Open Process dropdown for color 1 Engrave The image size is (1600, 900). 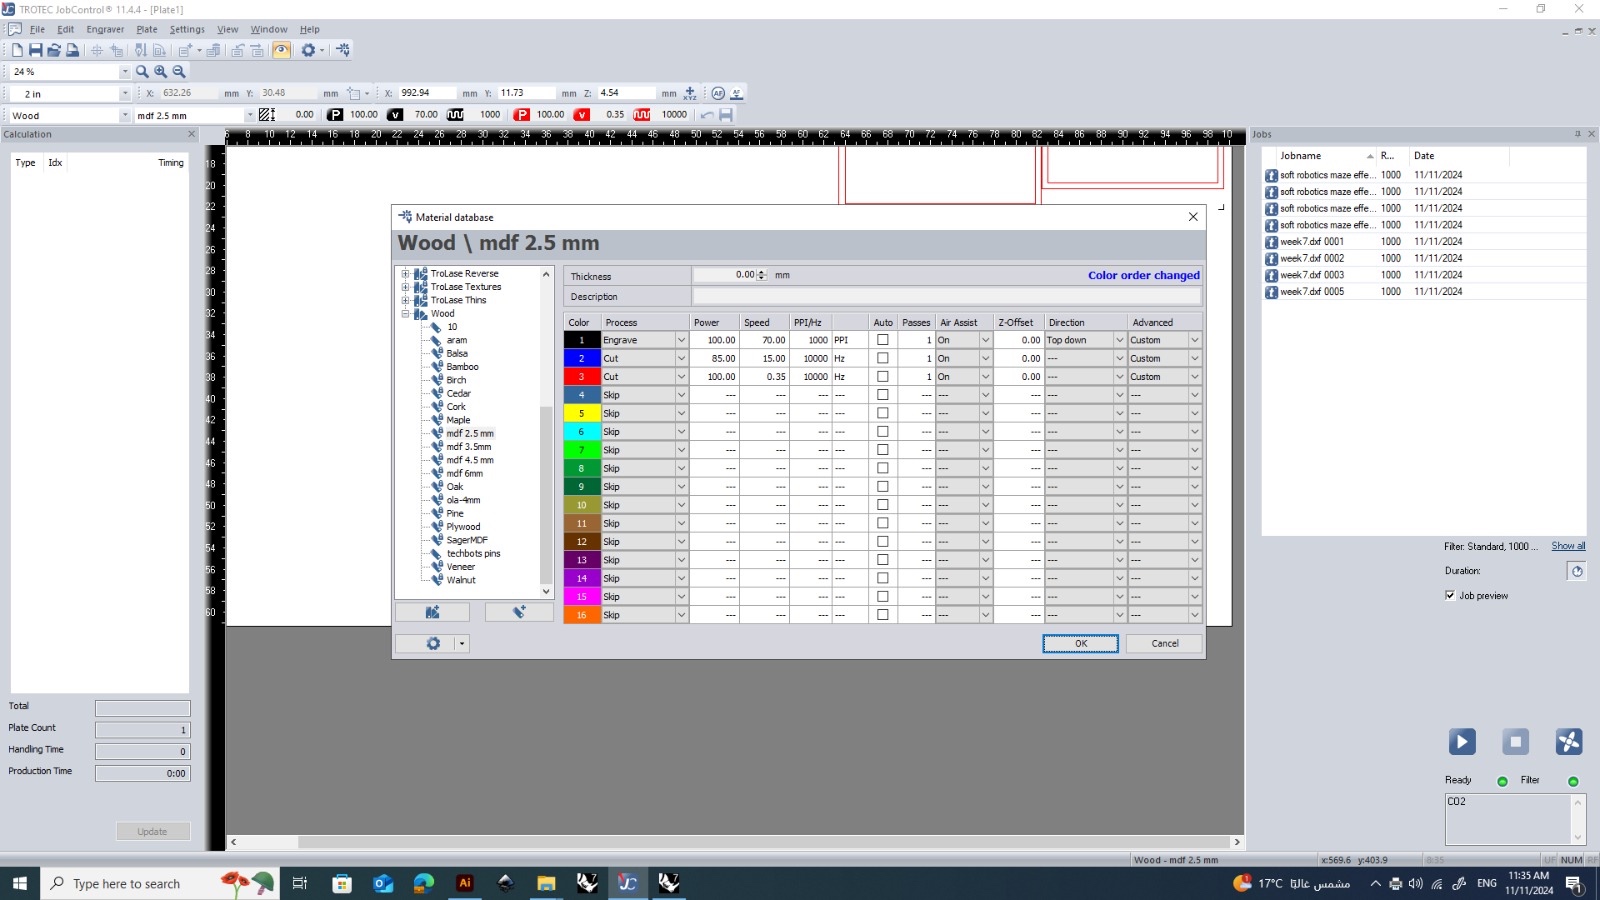coord(681,340)
